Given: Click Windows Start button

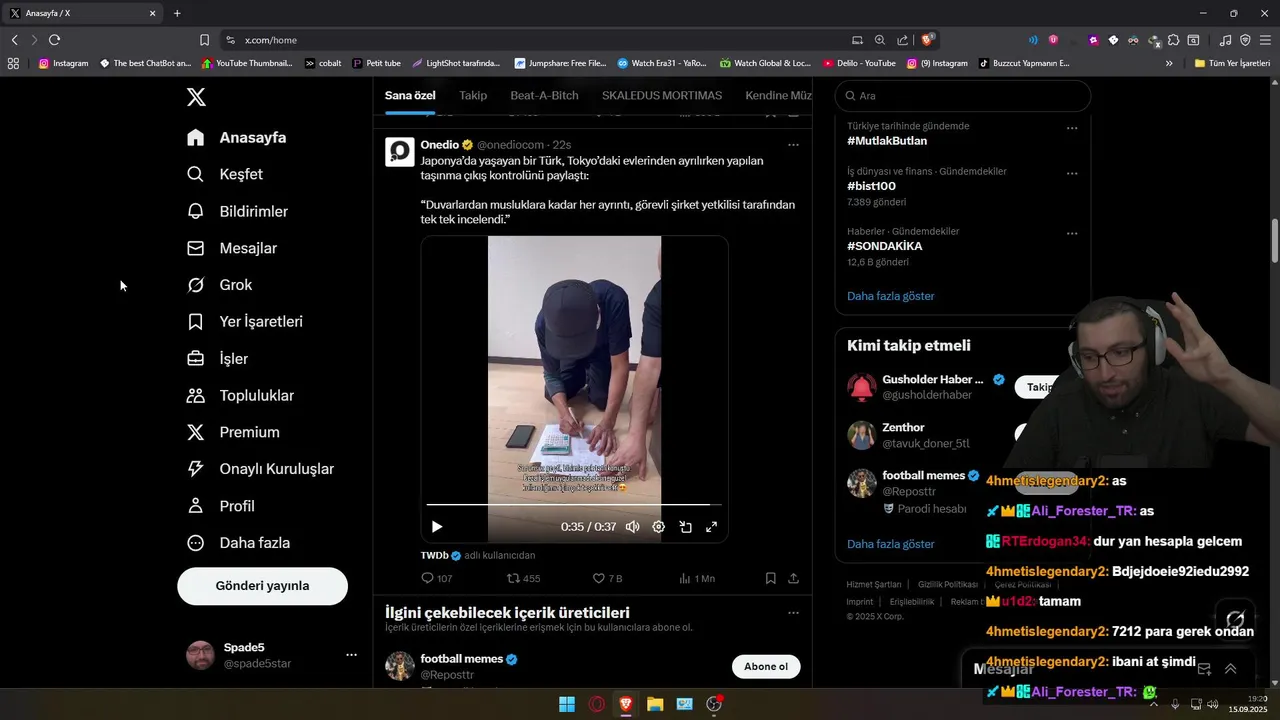Looking at the screenshot, I should 567,704.
